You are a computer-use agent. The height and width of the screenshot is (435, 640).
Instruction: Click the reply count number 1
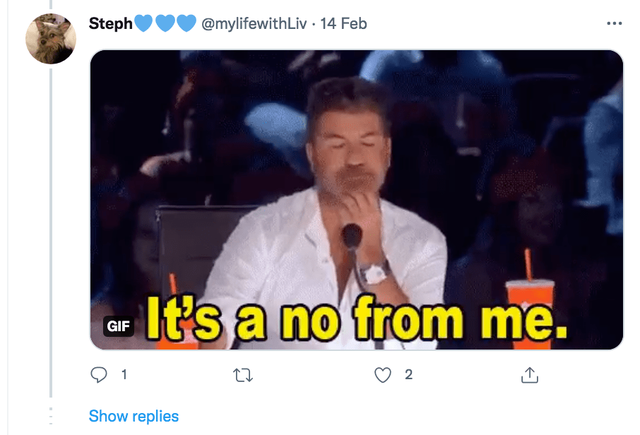point(124,375)
